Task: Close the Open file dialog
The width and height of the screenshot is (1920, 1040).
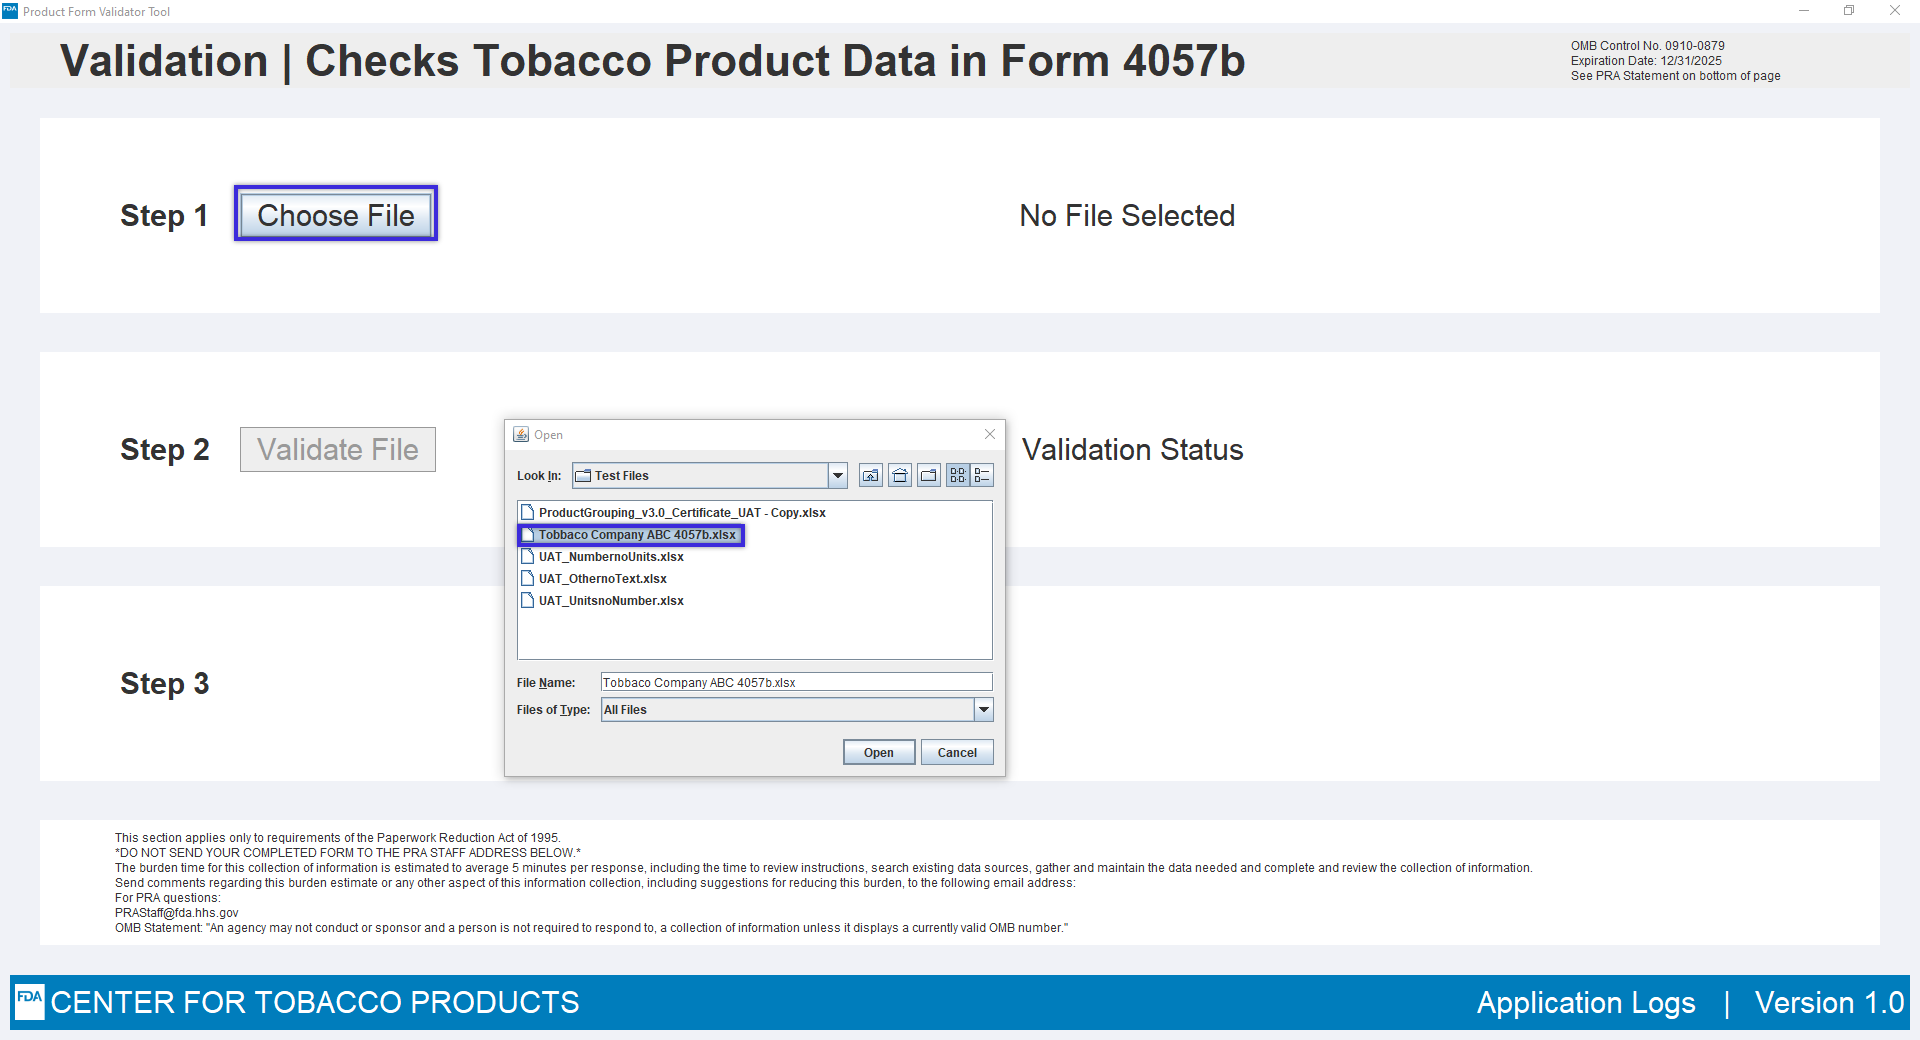Action: coord(990,434)
